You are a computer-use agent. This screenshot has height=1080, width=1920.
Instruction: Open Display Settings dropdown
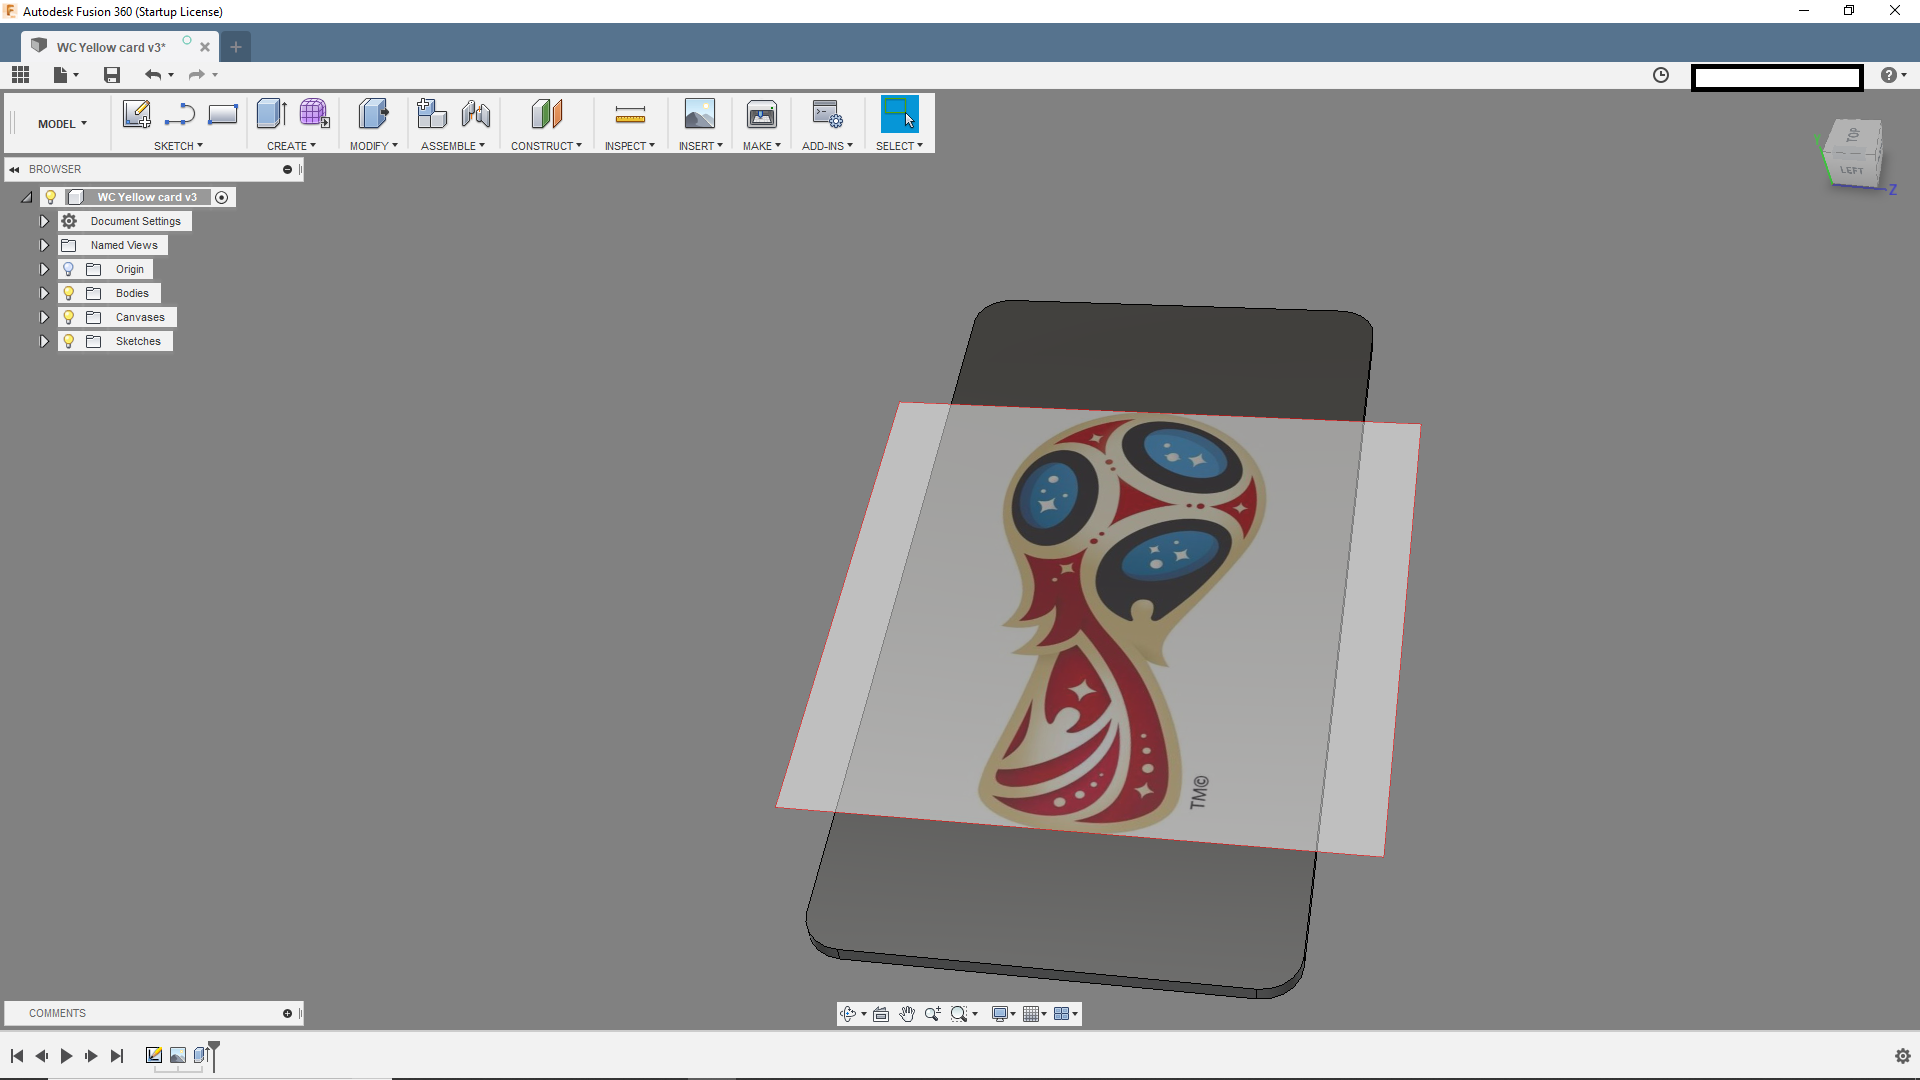(x=1003, y=1014)
